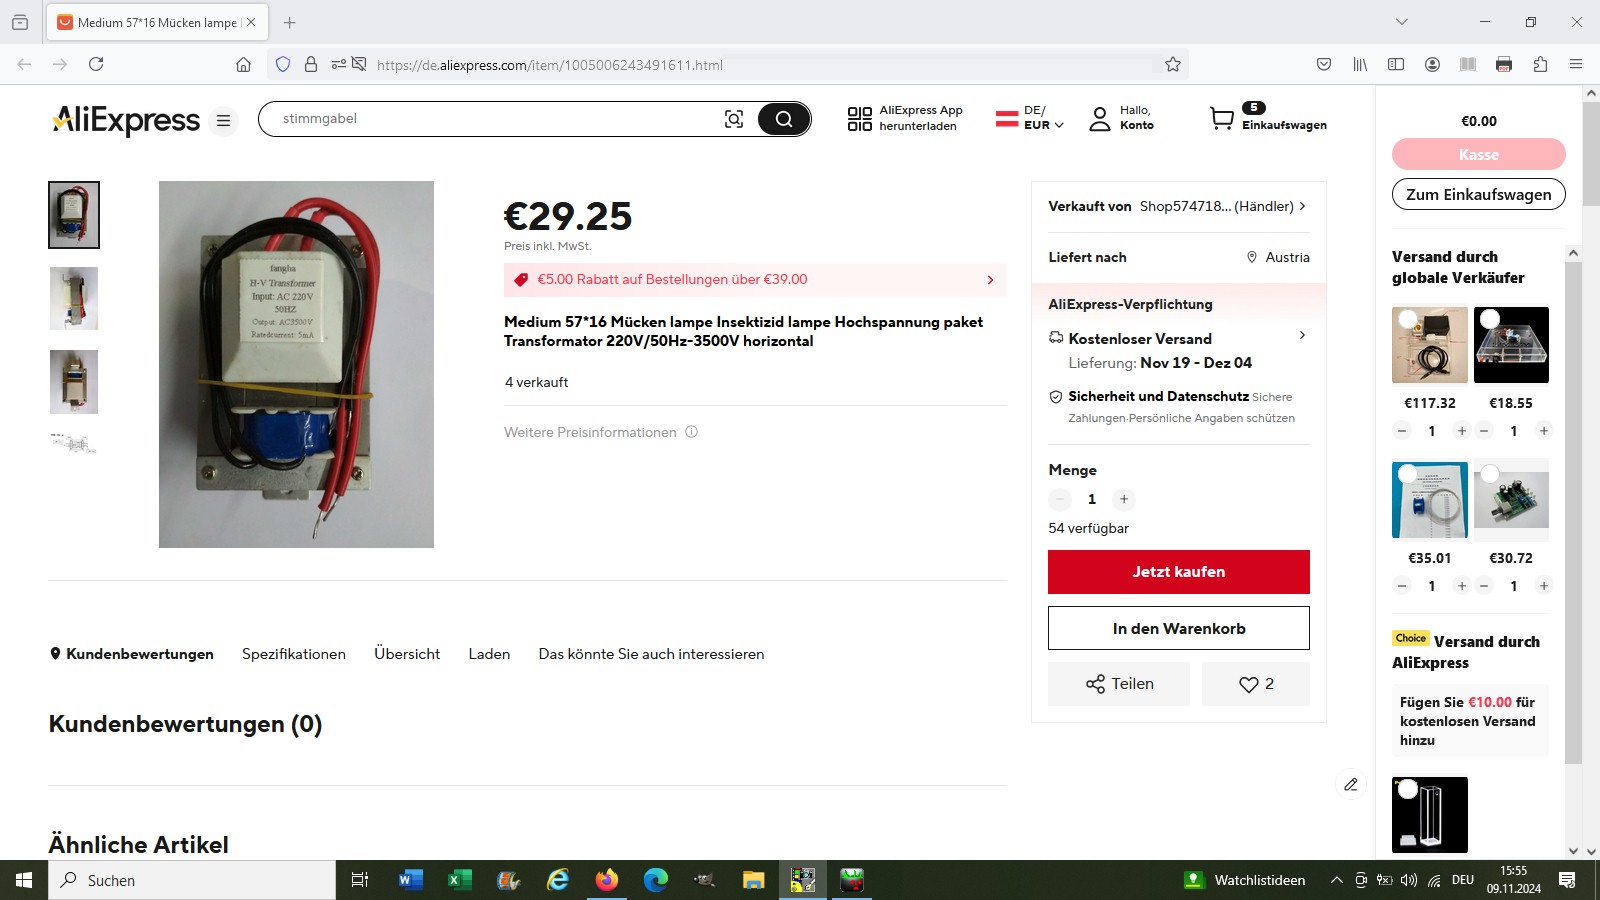Expand Kostenloser Versand shipping details chevron
The width and height of the screenshot is (1600, 900).
pos(1302,335)
